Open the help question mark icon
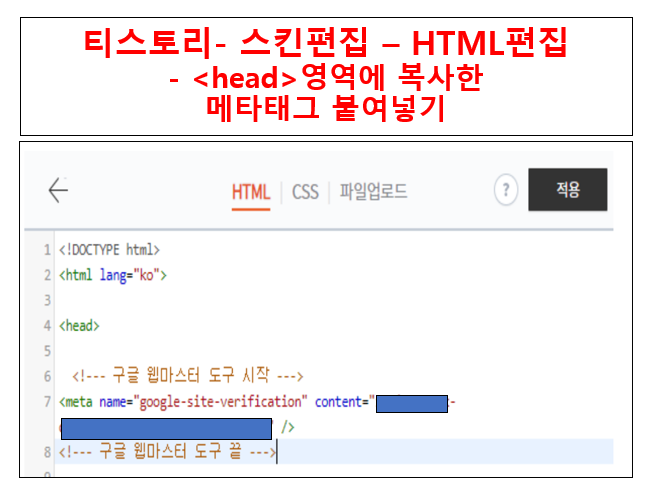The width and height of the screenshot is (648, 497). pyautogui.click(x=506, y=190)
